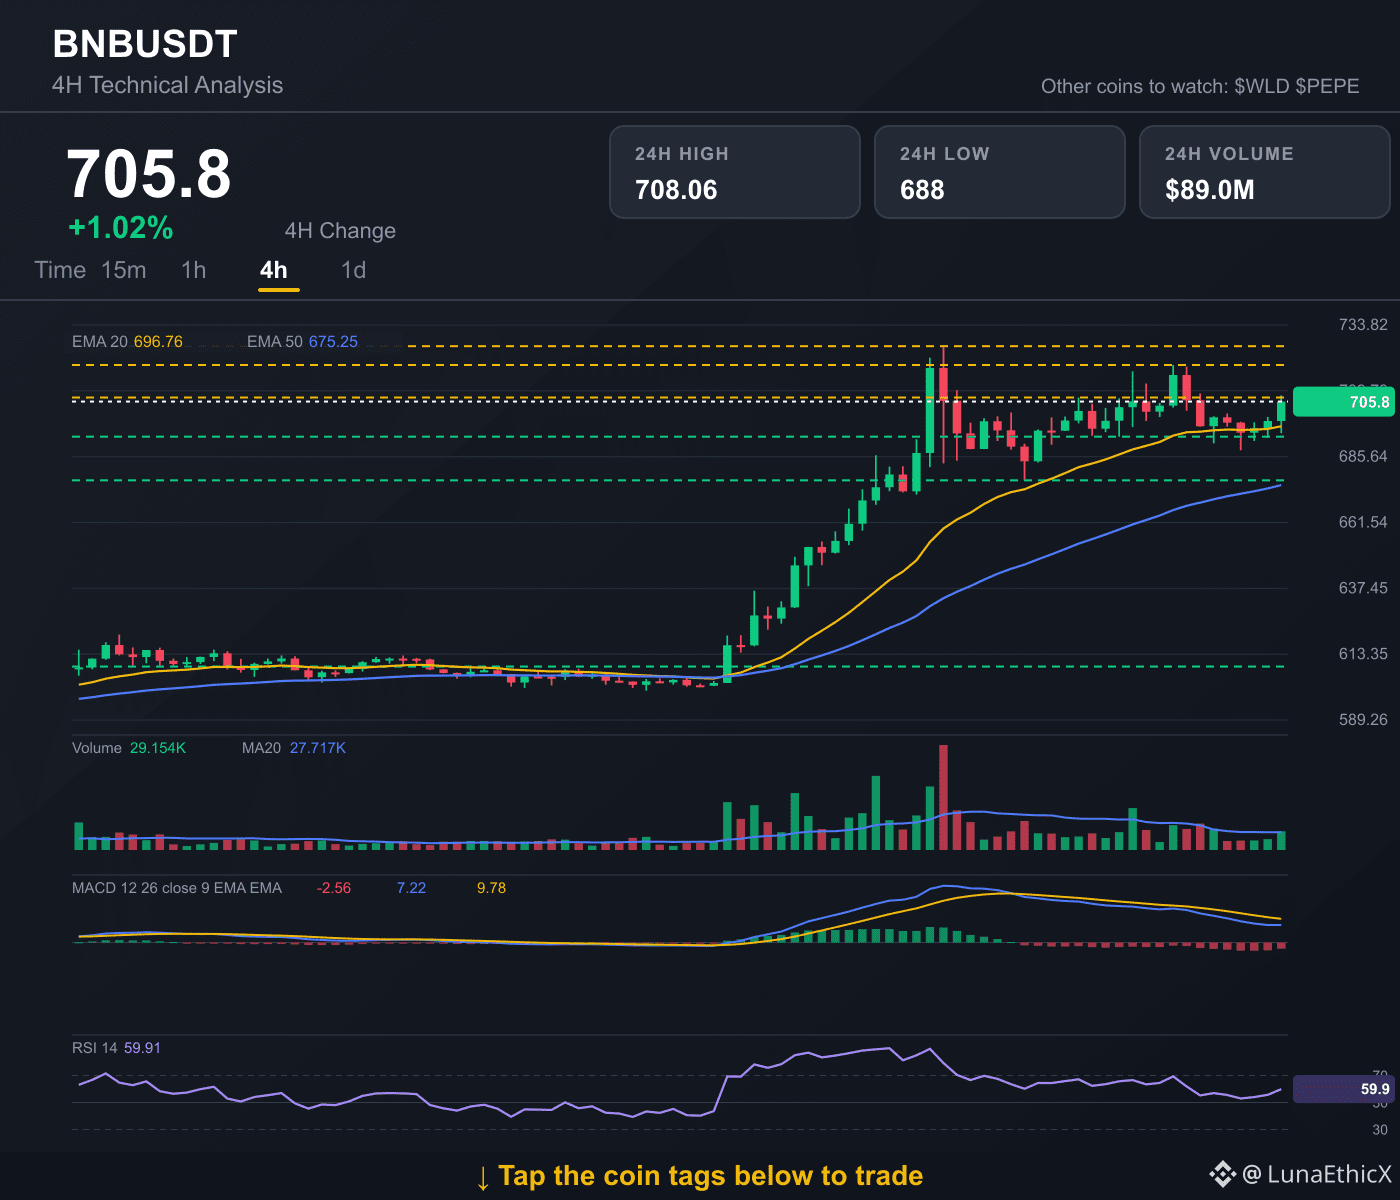Screen dimensions: 1400x1200
Task: Click the 661.54 price axis label
Action: click(x=1363, y=522)
